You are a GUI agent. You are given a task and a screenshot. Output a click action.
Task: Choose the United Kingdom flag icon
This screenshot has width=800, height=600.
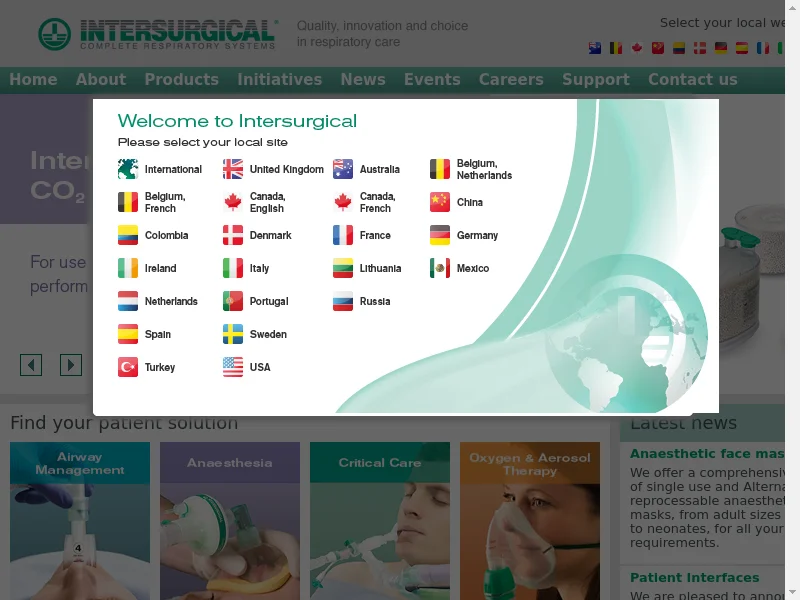[233, 169]
